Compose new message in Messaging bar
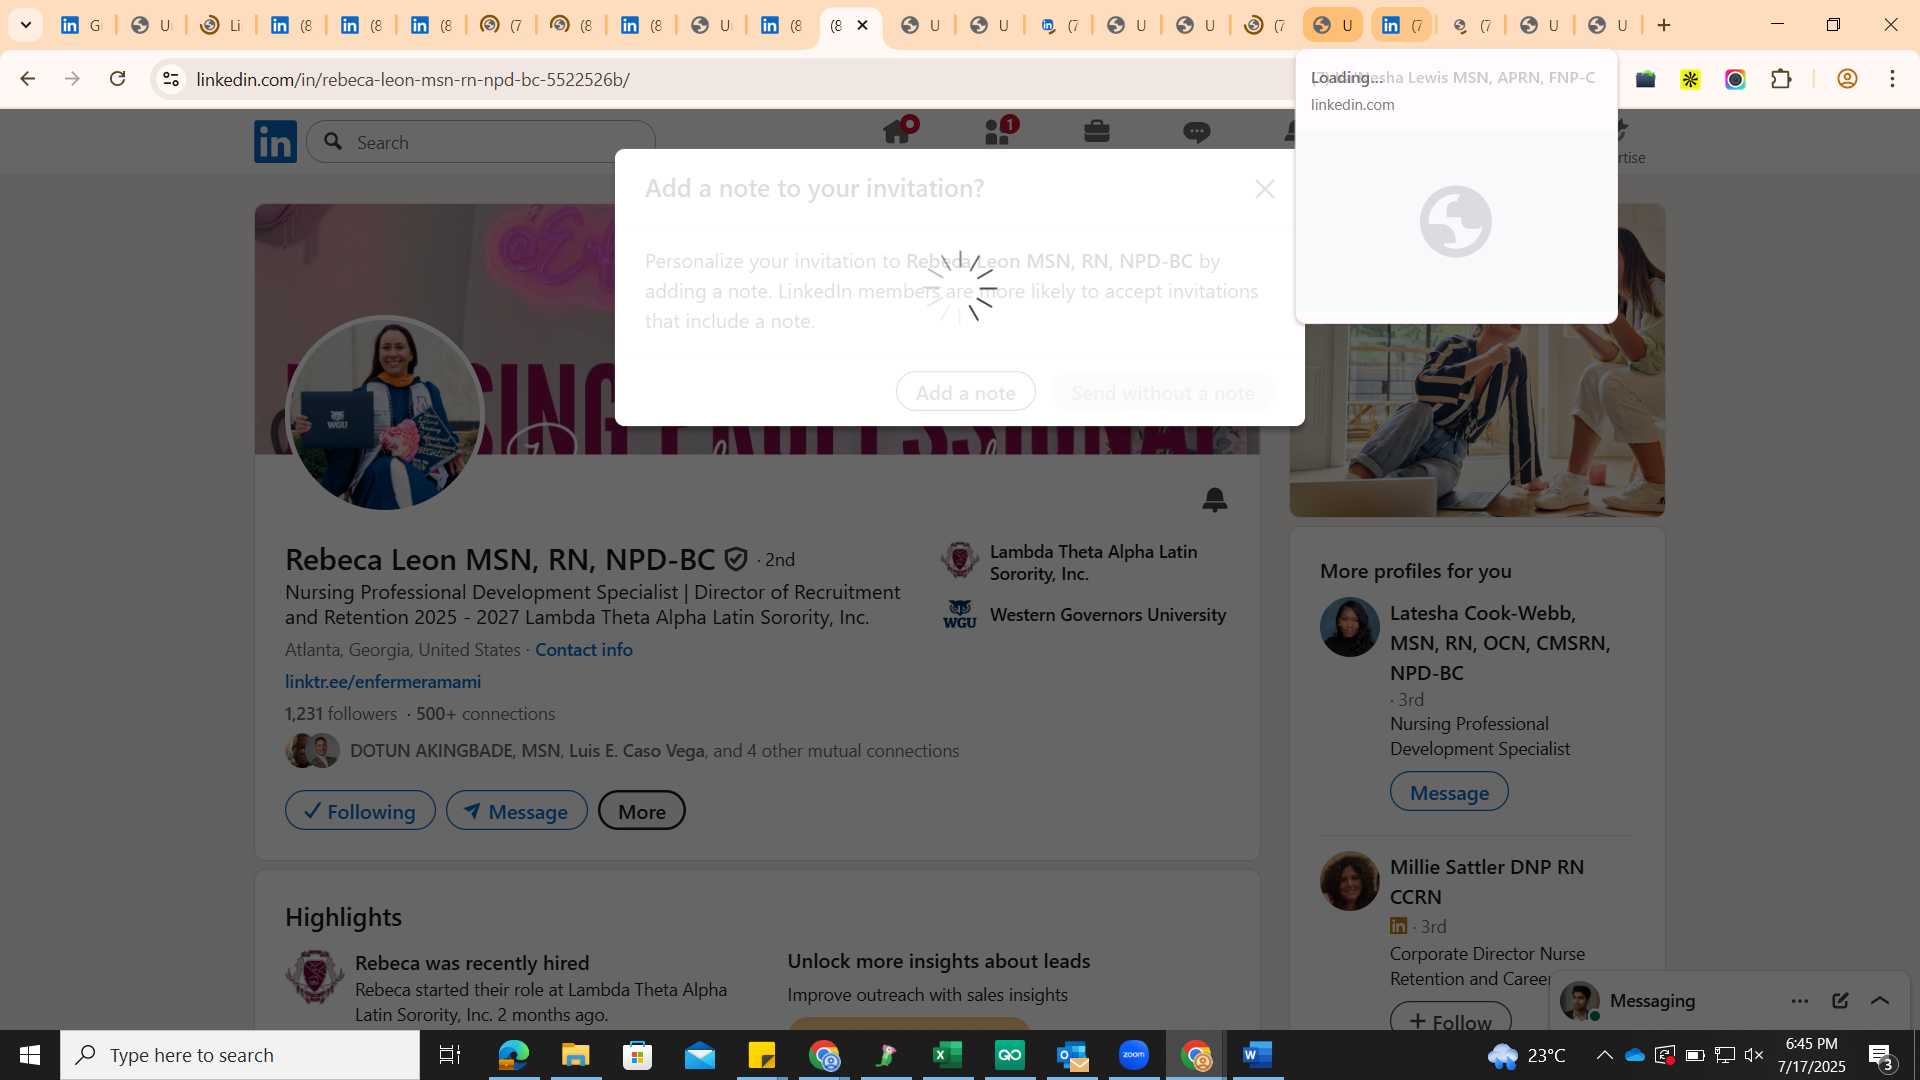The image size is (1920, 1080). click(x=1840, y=1001)
